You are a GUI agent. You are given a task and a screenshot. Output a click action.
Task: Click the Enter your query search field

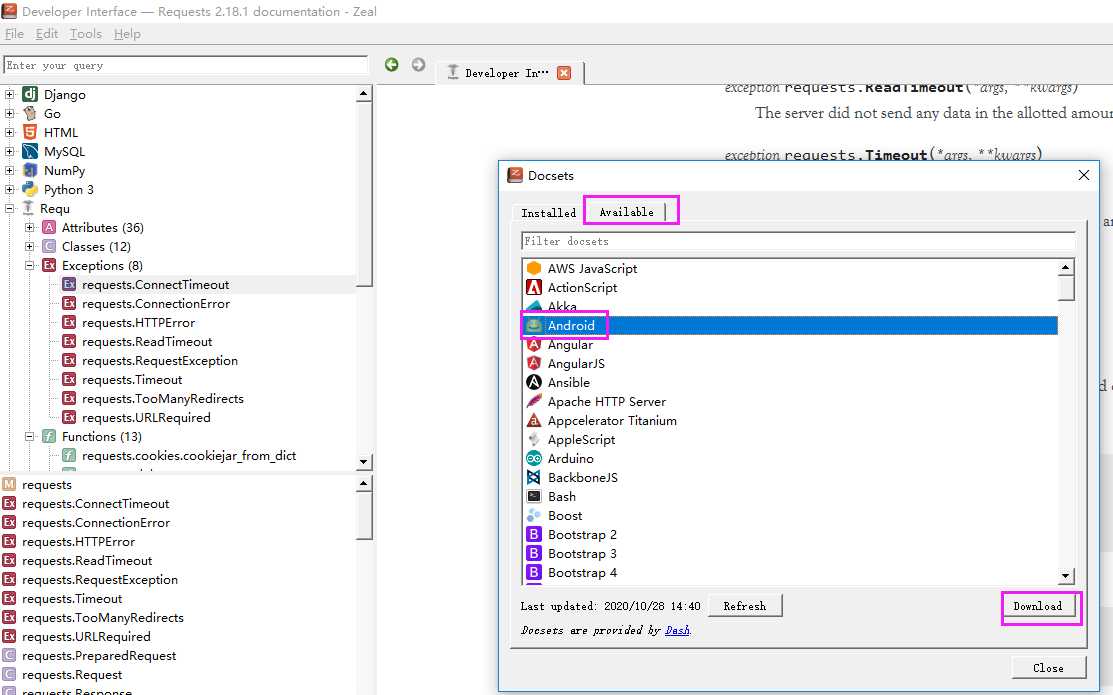point(186,65)
